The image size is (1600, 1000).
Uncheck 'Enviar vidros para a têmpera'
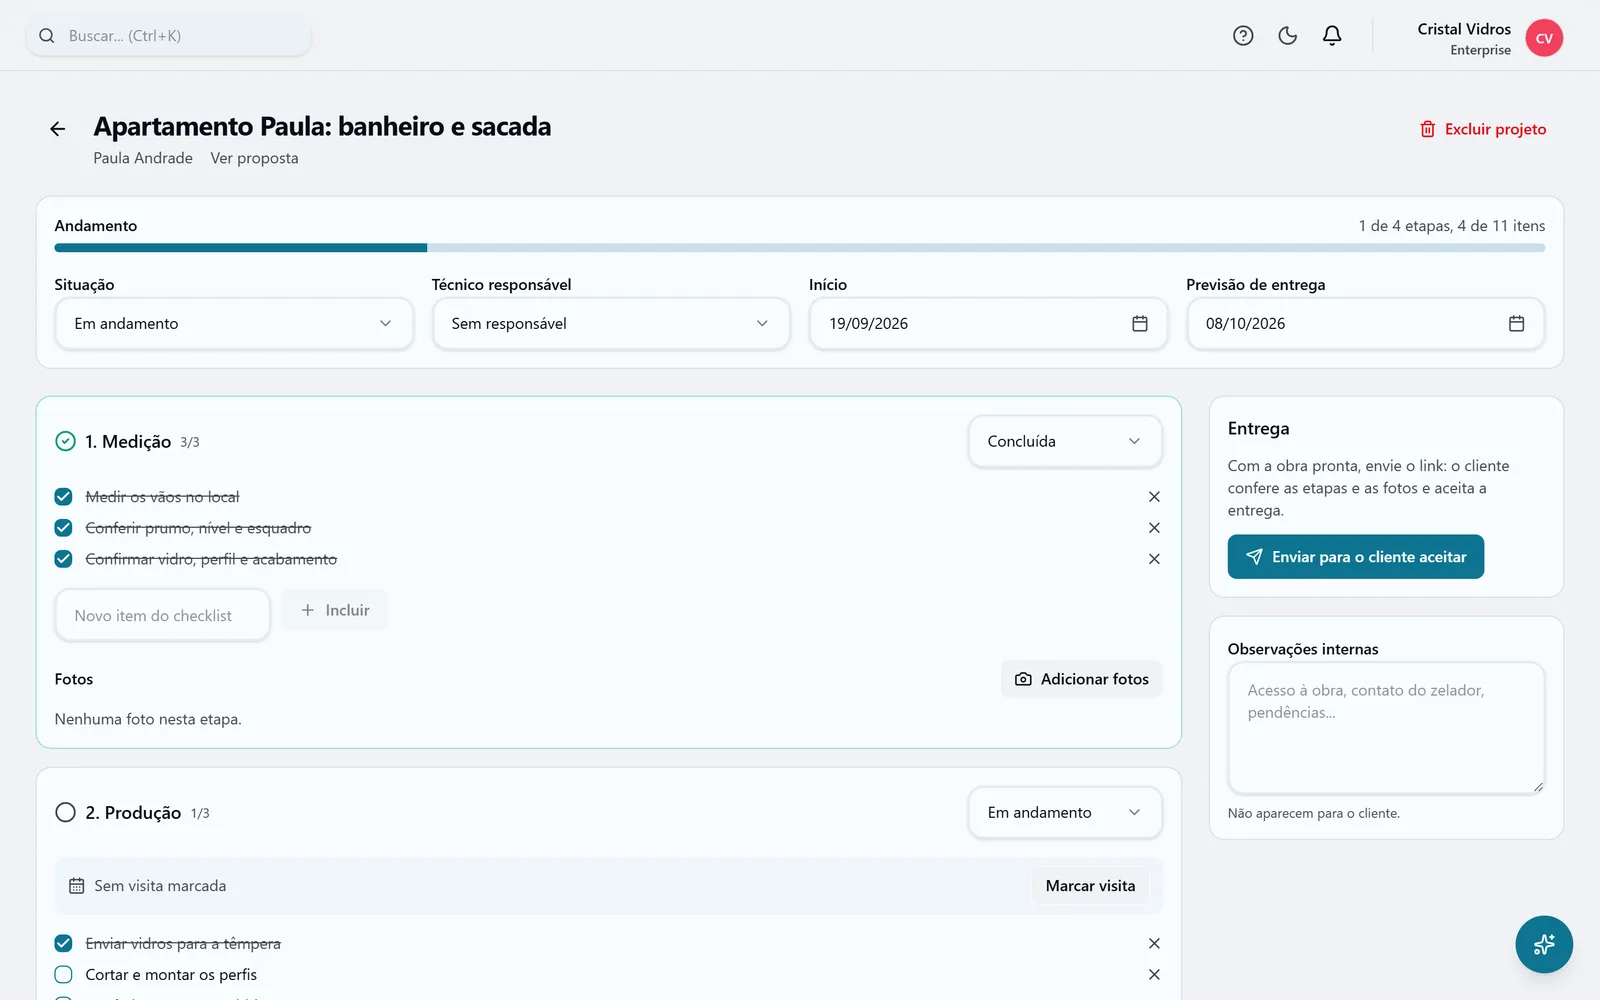(x=64, y=944)
